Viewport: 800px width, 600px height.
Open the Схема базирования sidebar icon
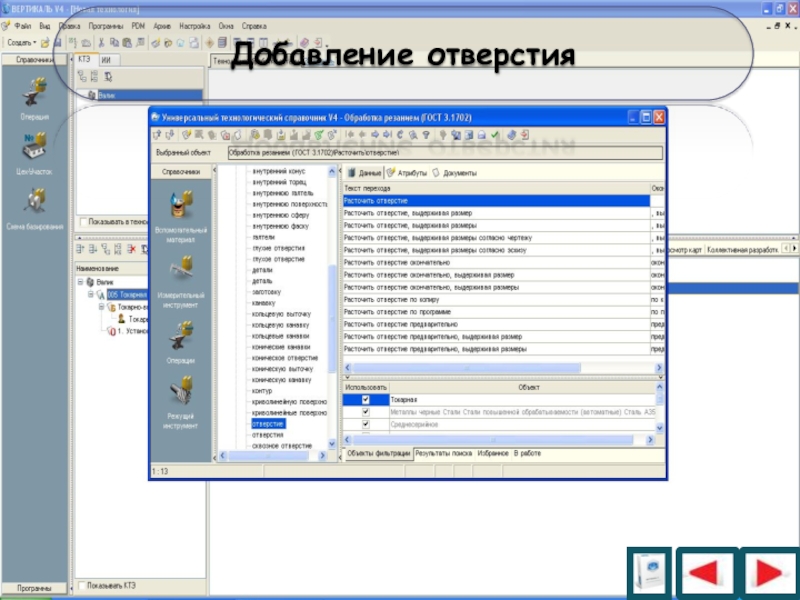34,201
